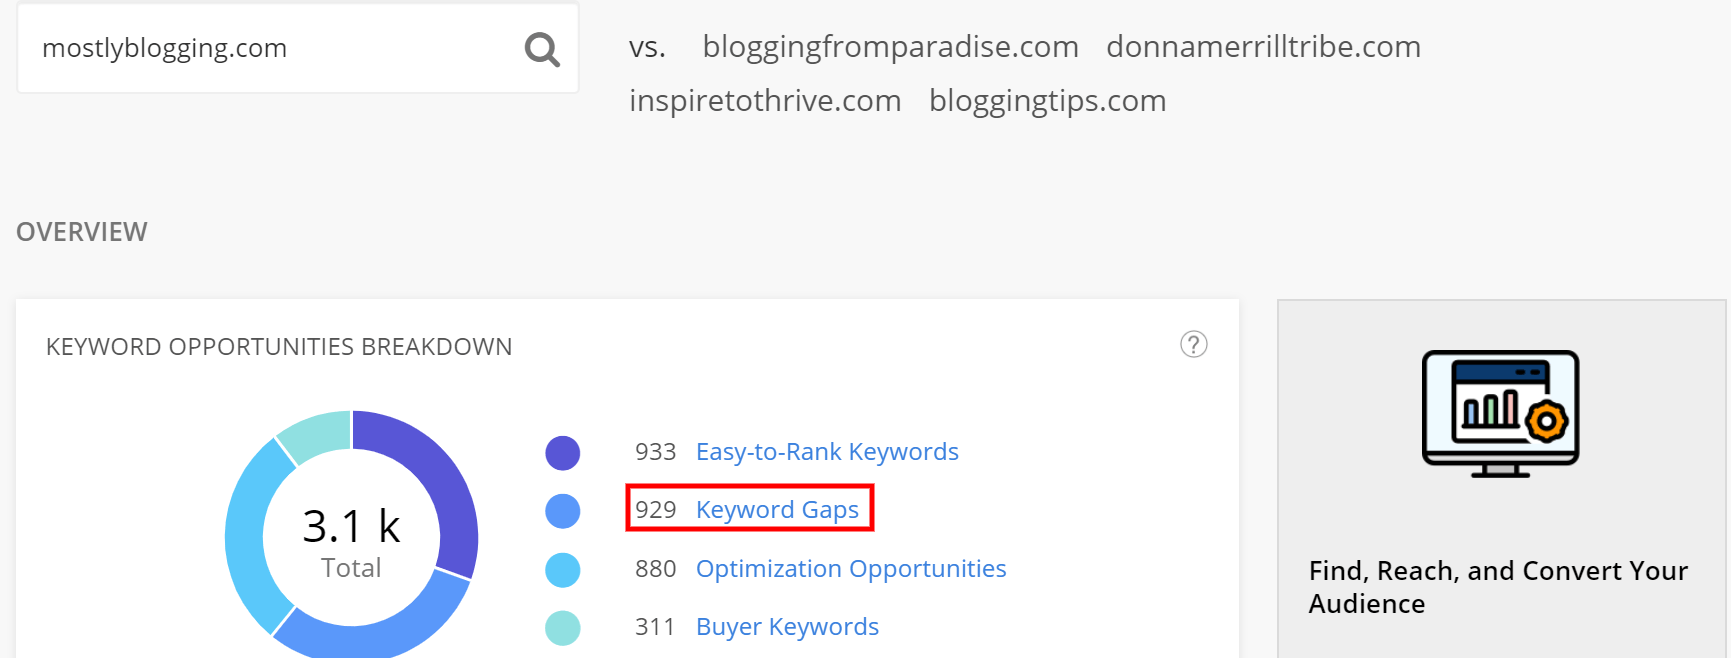Click the Optimization Opportunities light blue dot
This screenshot has width=1731, height=658.
click(563, 570)
